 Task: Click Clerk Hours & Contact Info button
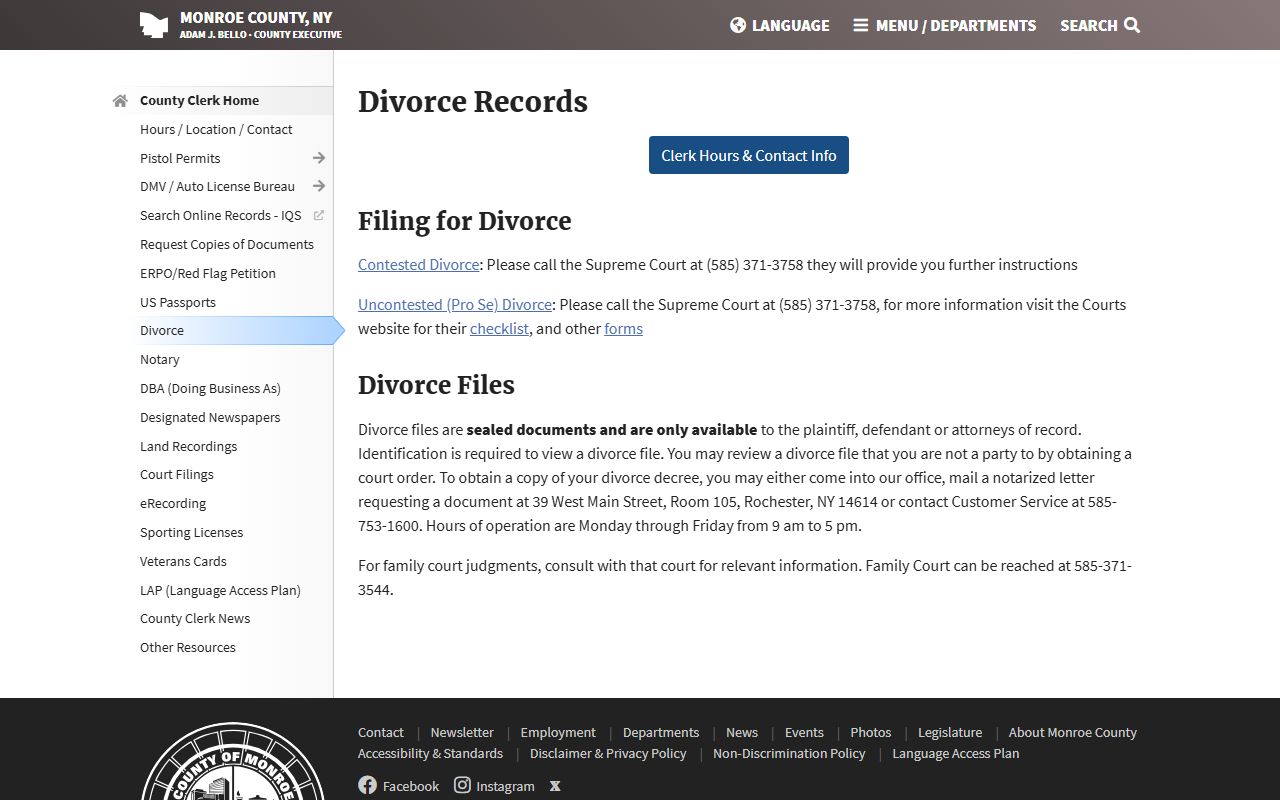click(x=749, y=155)
